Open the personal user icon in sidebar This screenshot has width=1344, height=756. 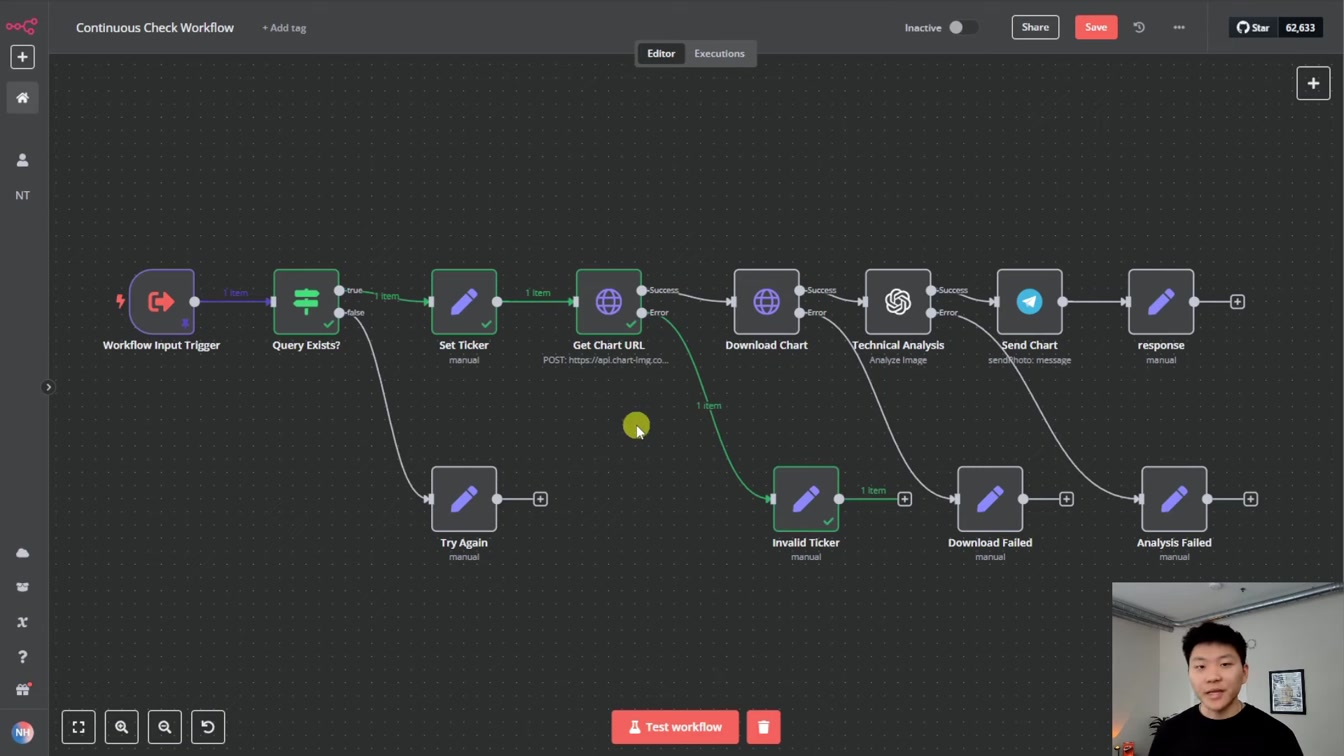click(x=22, y=160)
